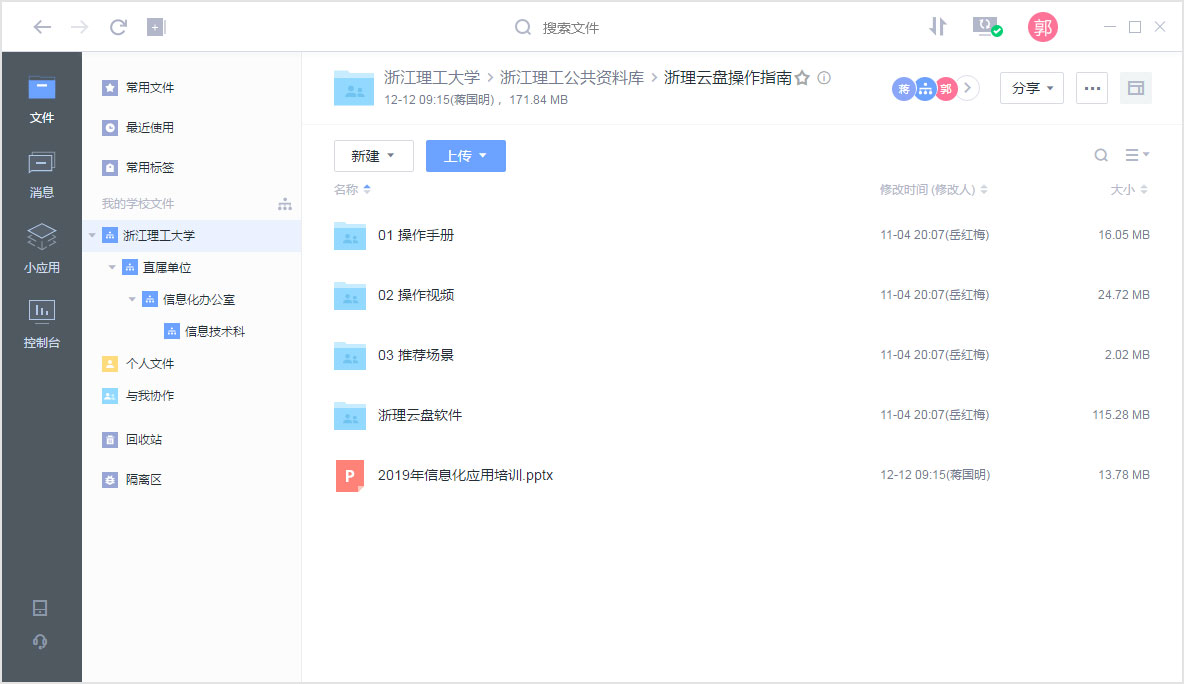The image size is (1184, 684).
Task: Toggle sort order on 名称 column
Action: coord(367,190)
